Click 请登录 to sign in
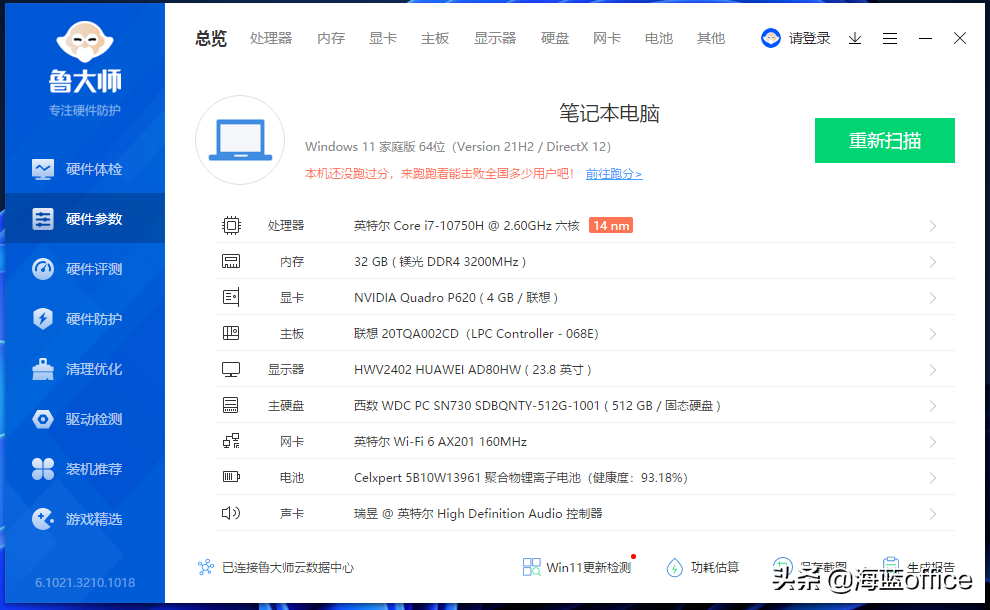Screen dimensions: 990x610 coord(809,39)
